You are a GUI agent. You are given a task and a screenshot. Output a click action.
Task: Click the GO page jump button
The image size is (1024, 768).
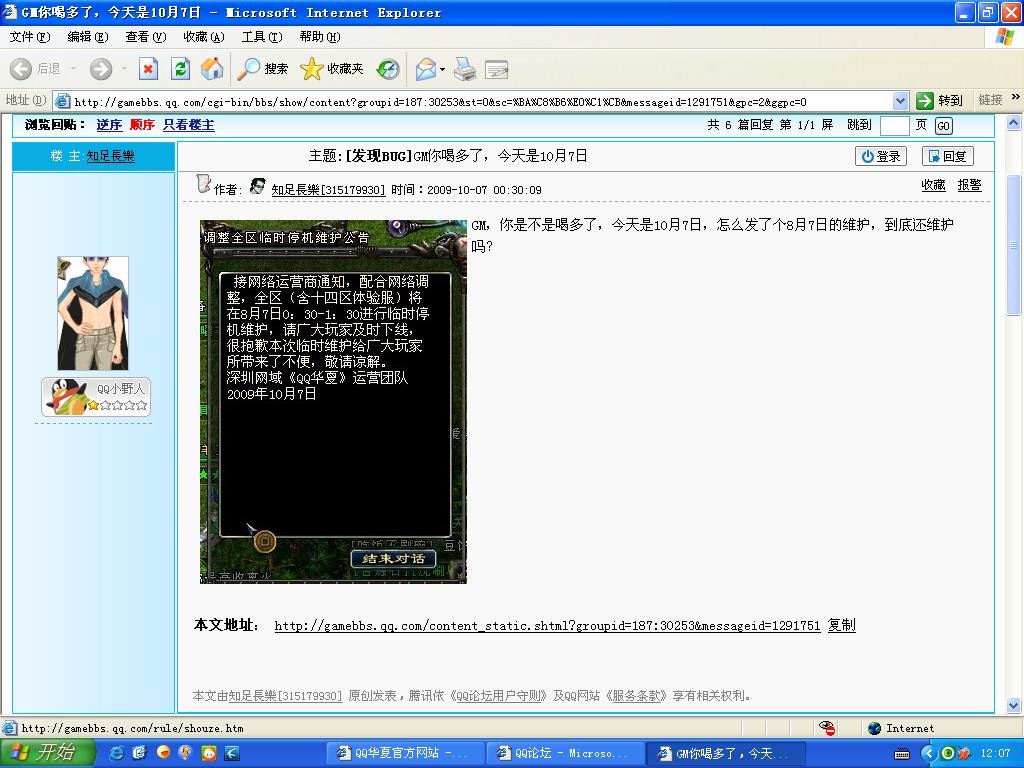[x=943, y=126]
